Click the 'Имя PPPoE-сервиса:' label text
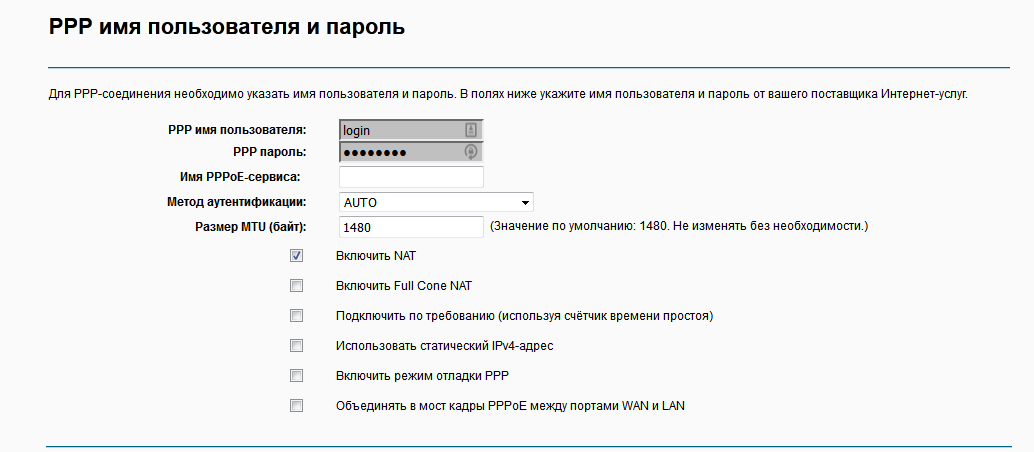1034x452 pixels. click(x=239, y=177)
